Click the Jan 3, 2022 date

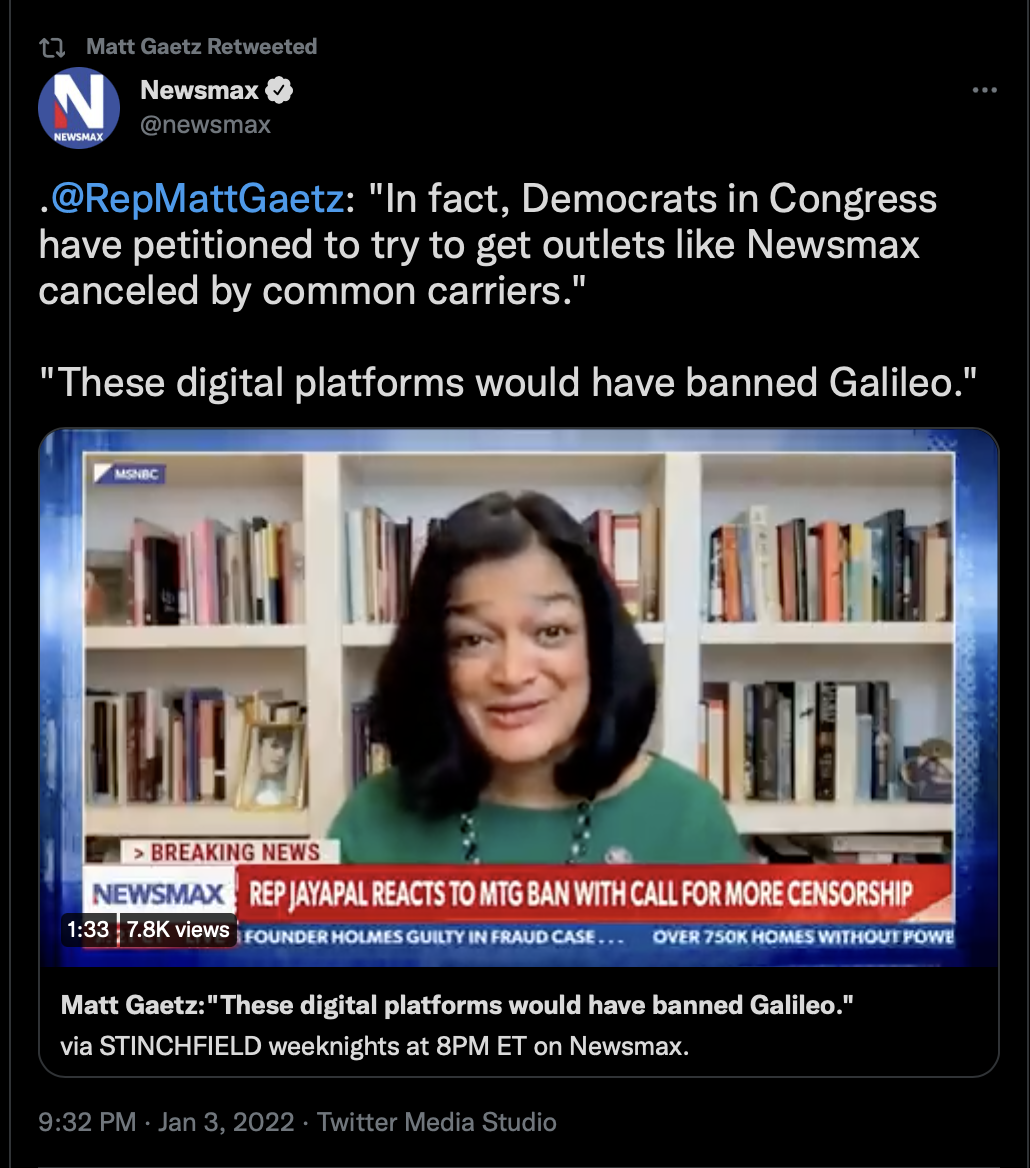[226, 1122]
